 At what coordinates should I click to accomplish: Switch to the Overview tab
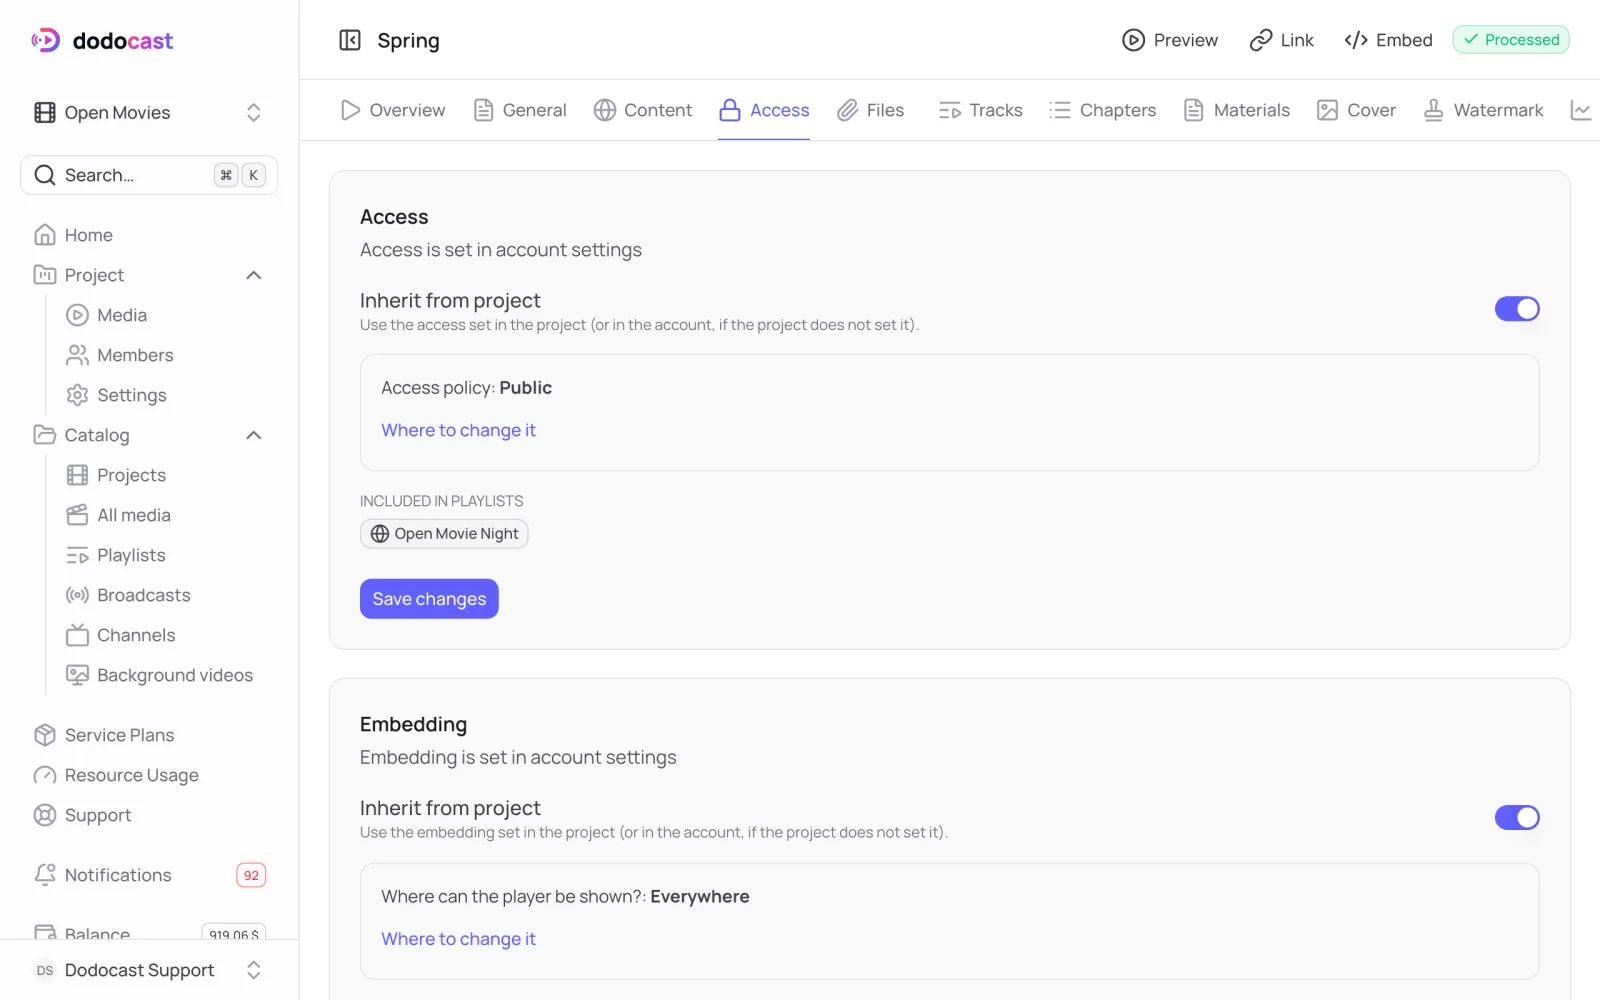393,110
